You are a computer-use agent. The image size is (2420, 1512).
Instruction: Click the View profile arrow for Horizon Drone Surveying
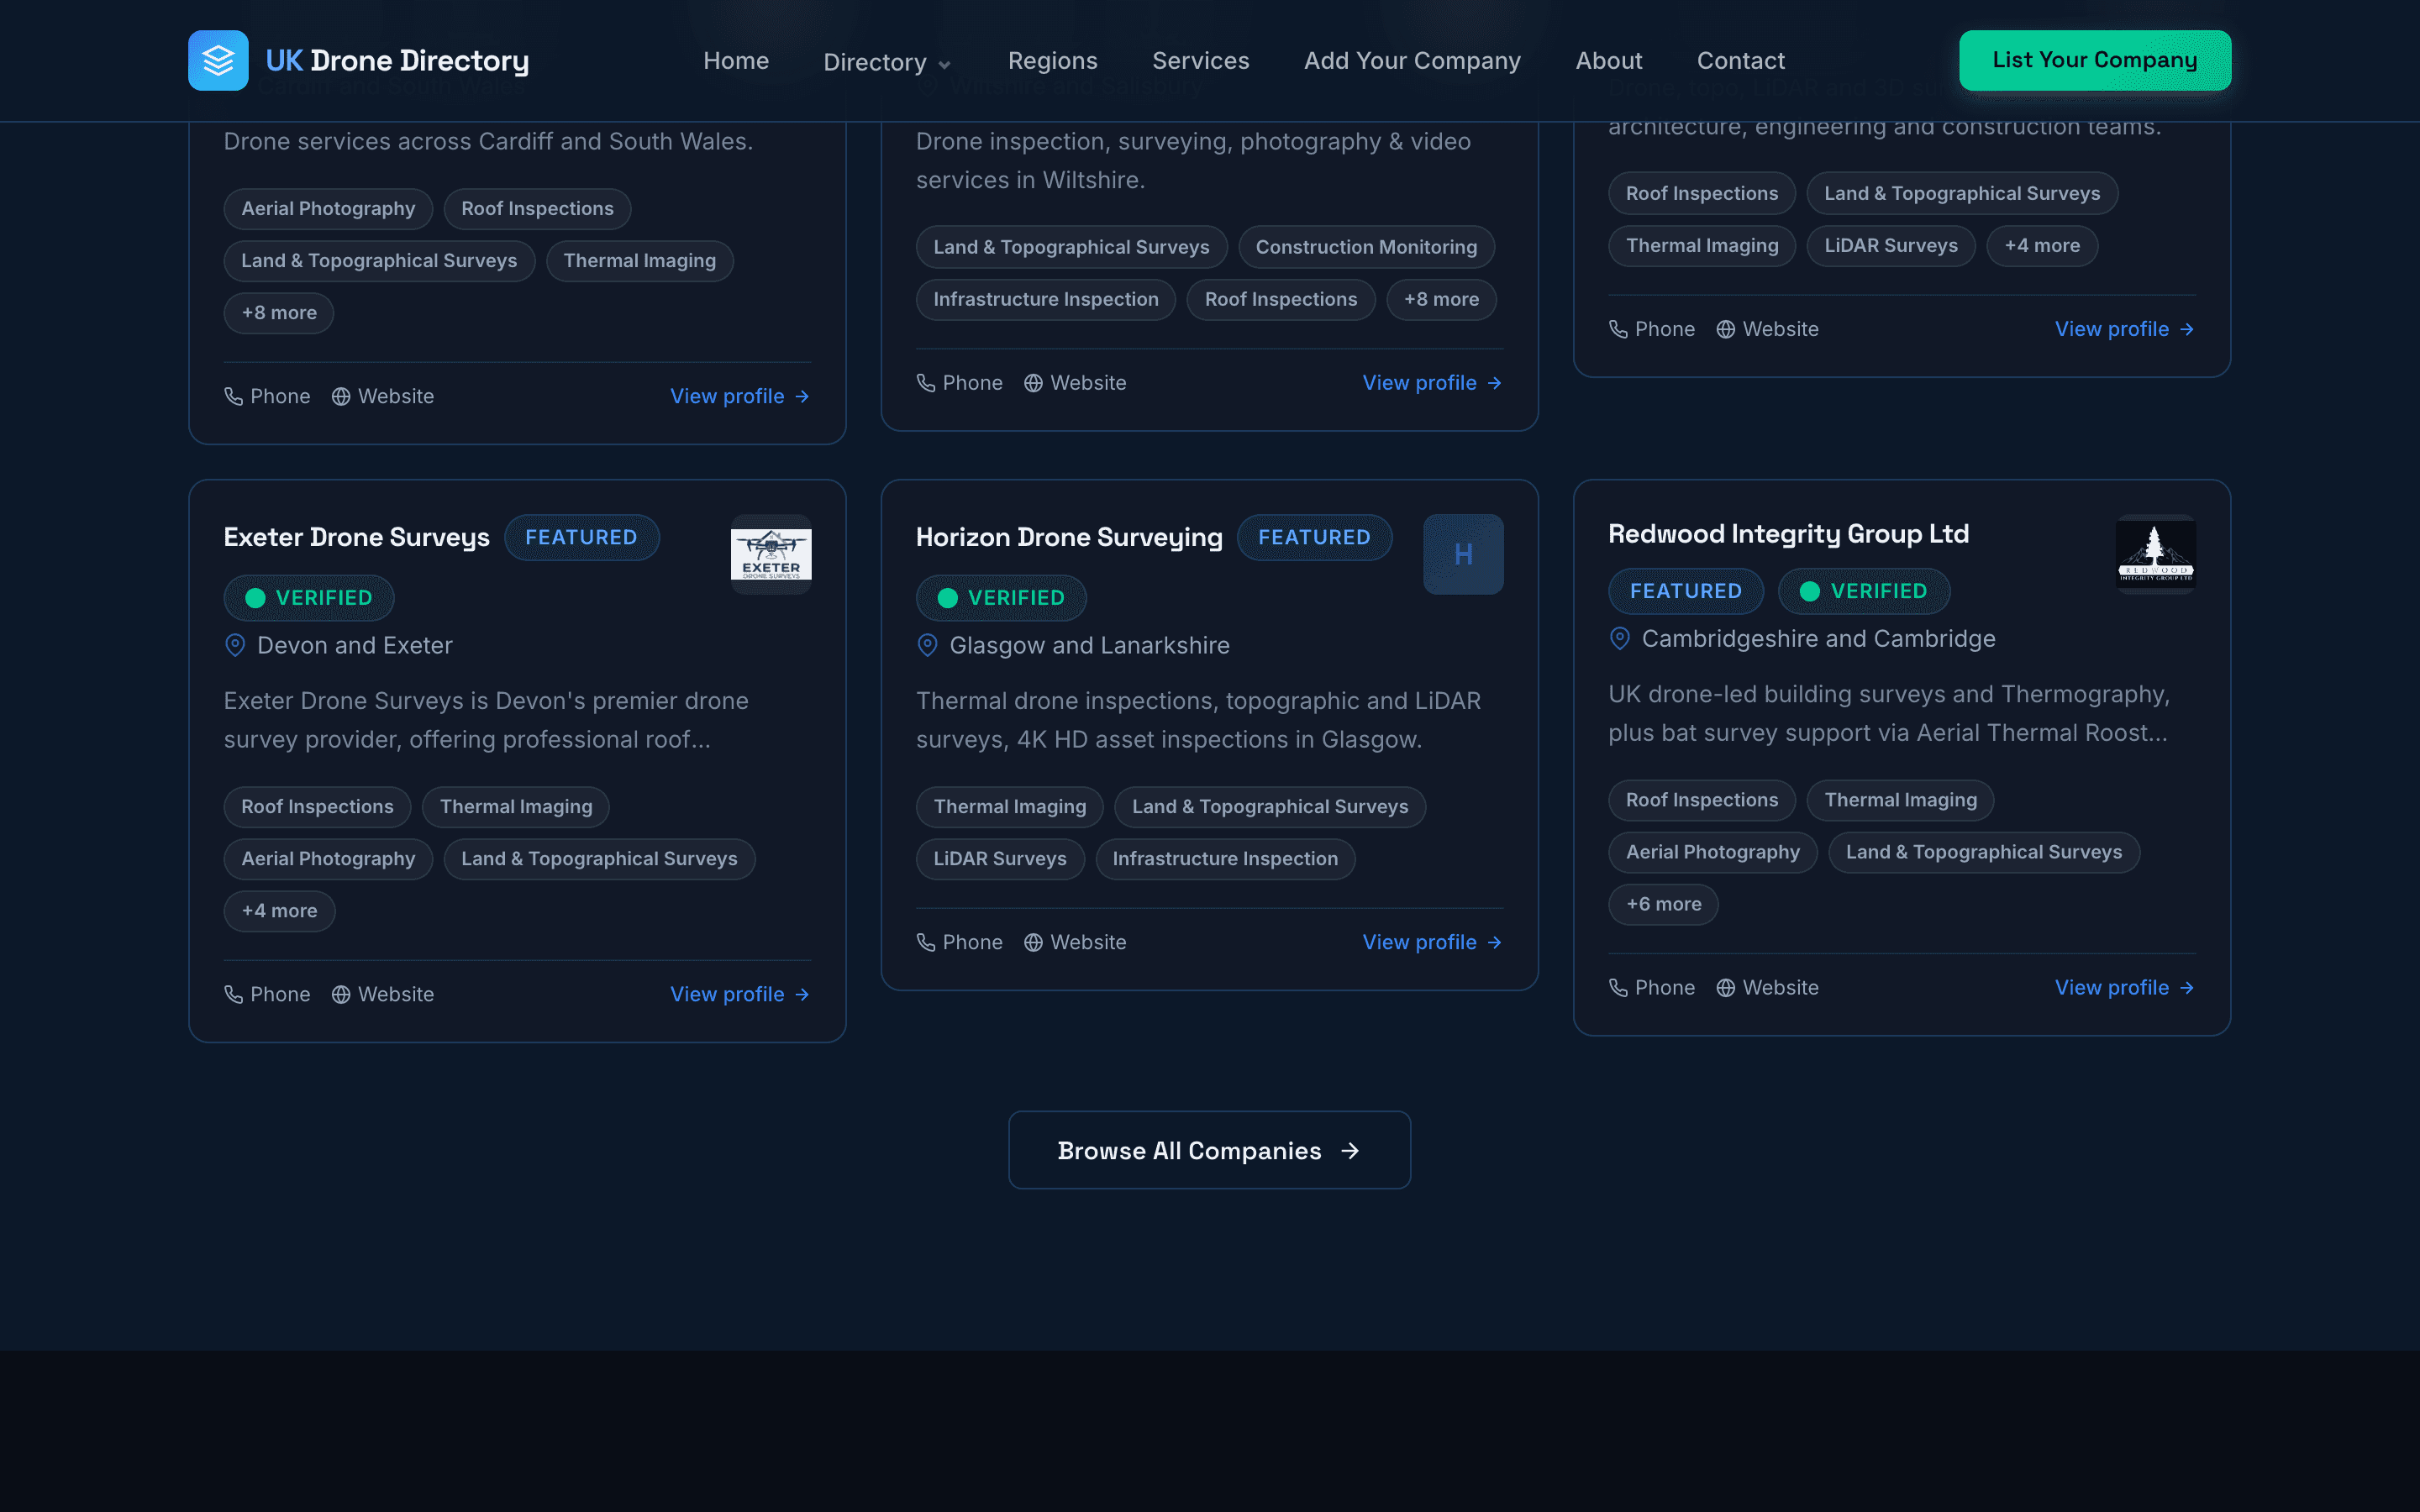click(1494, 942)
